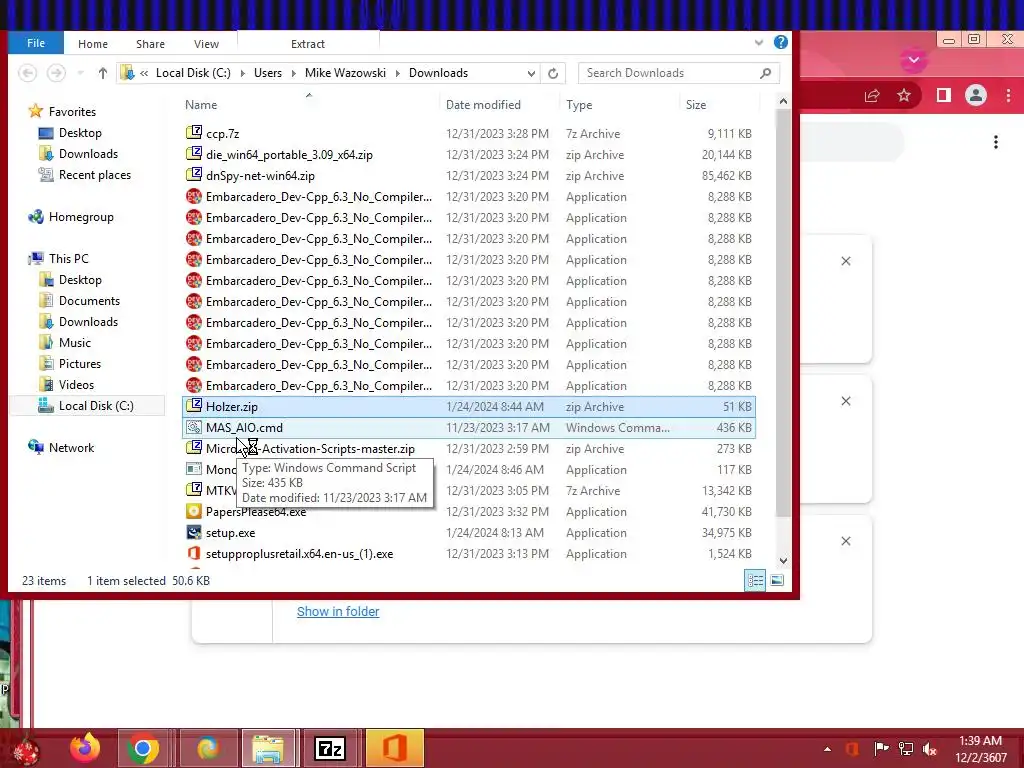
Task: Click the Chrome share page icon
Action: [872, 95]
